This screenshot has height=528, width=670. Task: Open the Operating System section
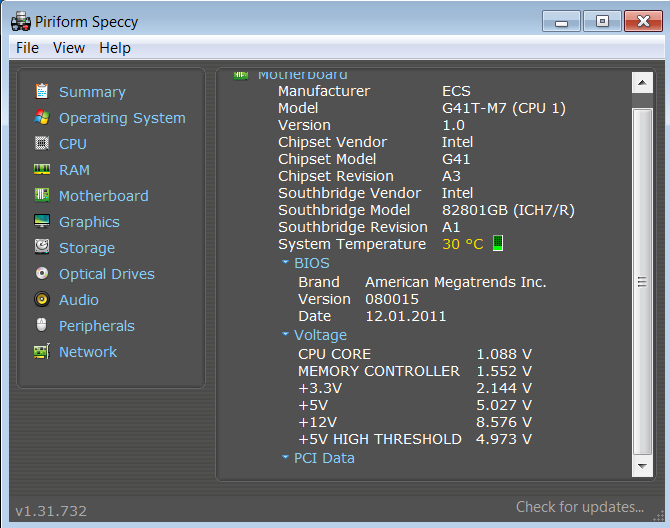pos(122,118)
